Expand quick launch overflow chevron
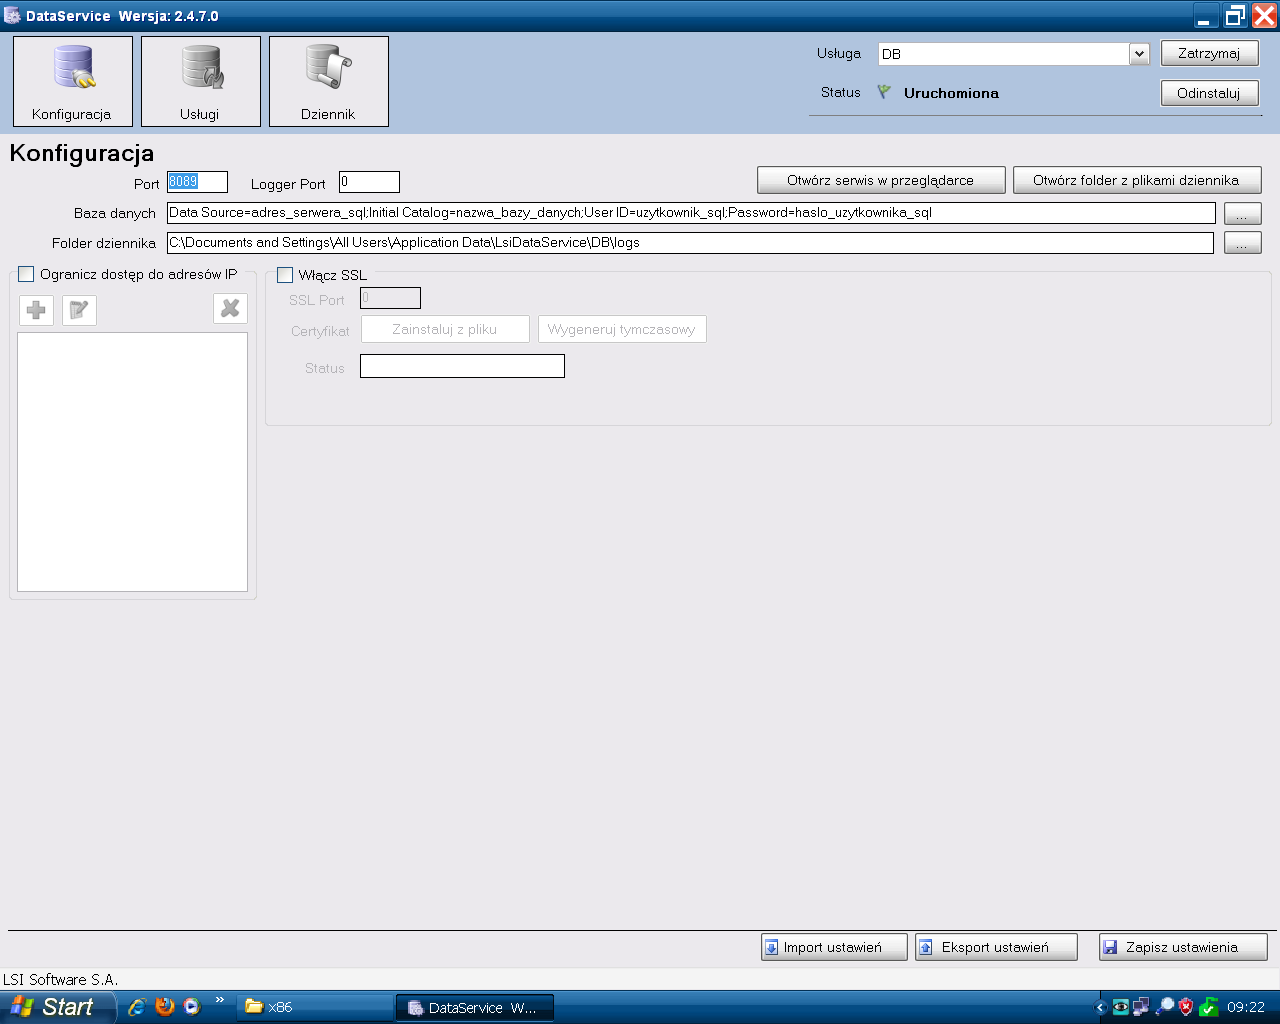 click(x=220, y=1001)
